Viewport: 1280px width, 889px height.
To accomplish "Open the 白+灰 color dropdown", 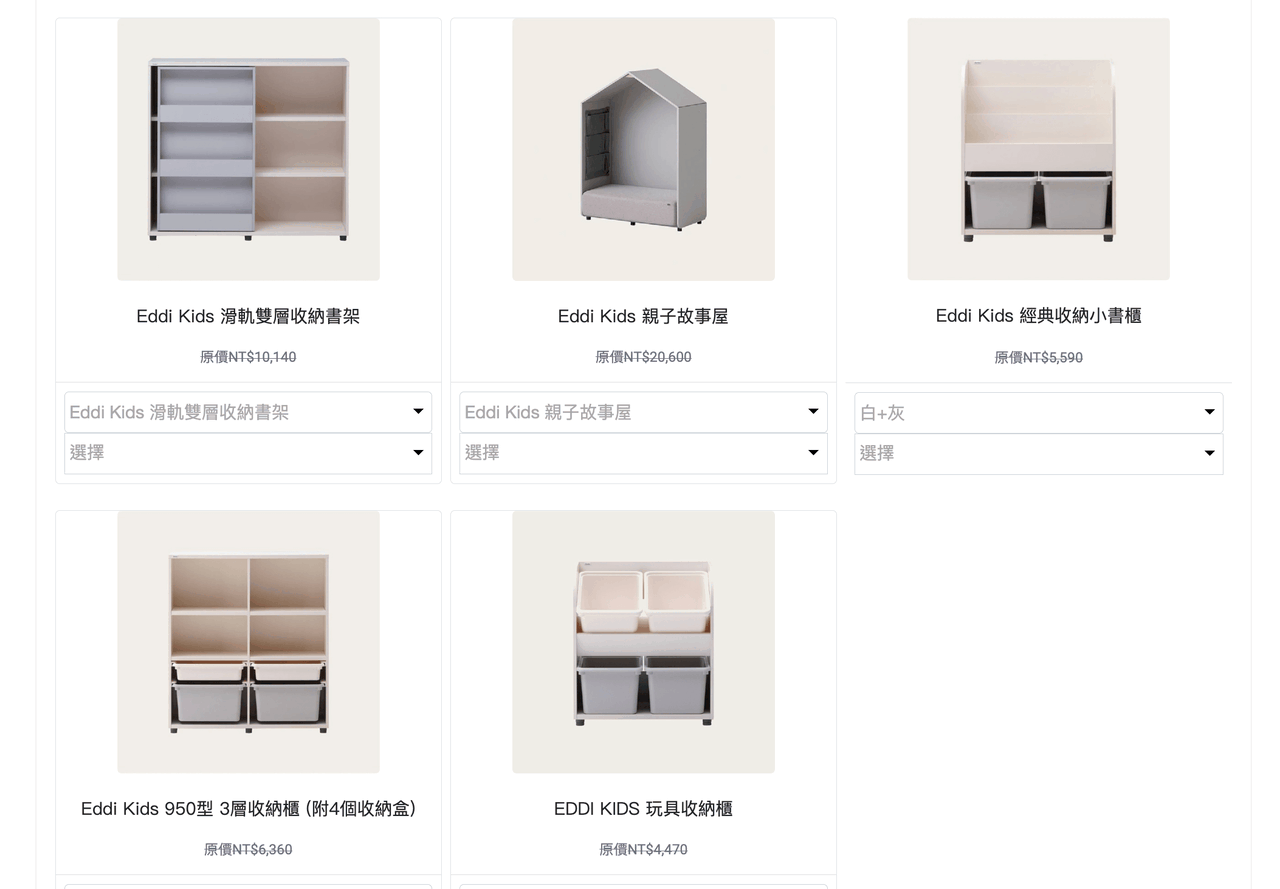I will [x=1039, y=413].
